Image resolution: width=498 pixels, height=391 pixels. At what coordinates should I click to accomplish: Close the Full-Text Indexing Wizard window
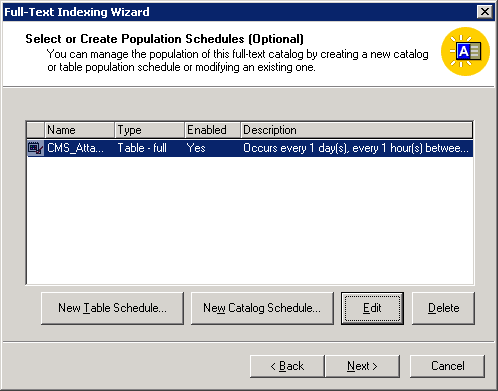click(485, 12)
